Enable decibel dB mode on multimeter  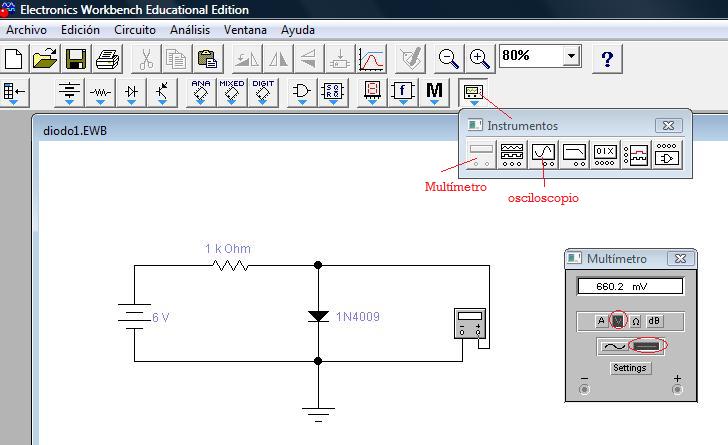(x=654, y=321)
